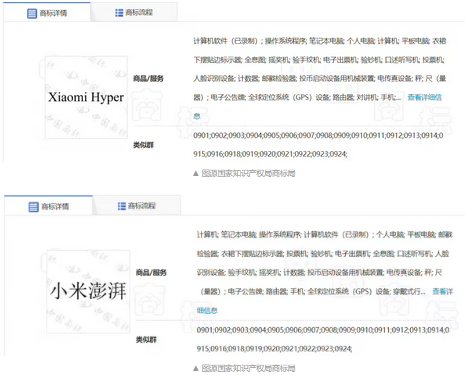Switch to the 商标流程 tab in the top panel
This screenshot has height=375, width=465.
(134, 12)
